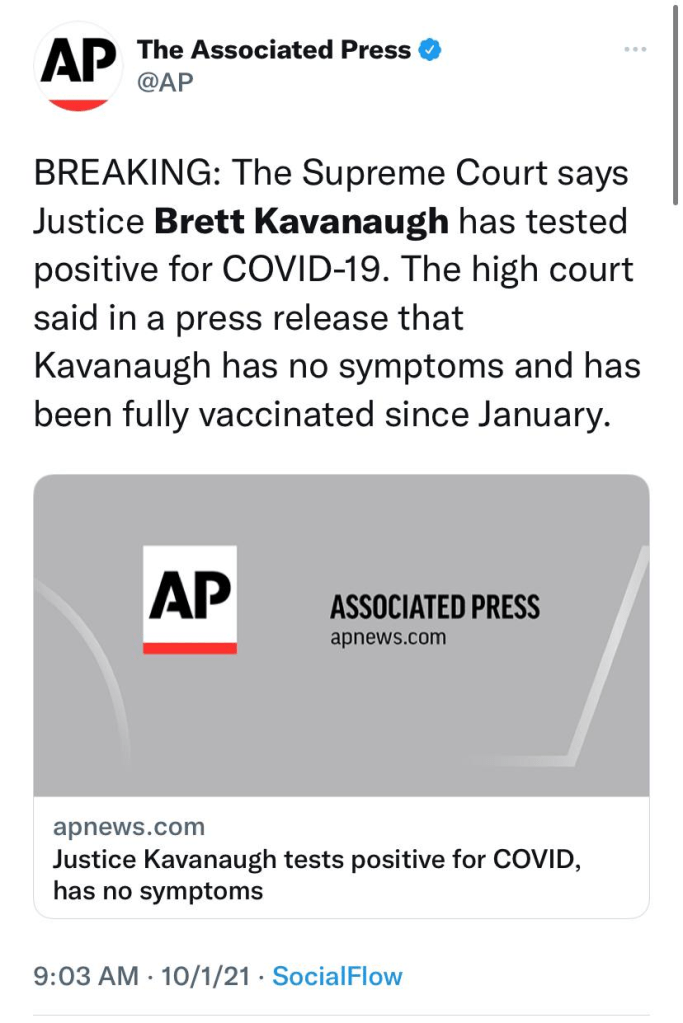Open the SocialFlow source link
Image resolution: width=683 pixels, height=1023 pixels.
(x=337, y=976)
